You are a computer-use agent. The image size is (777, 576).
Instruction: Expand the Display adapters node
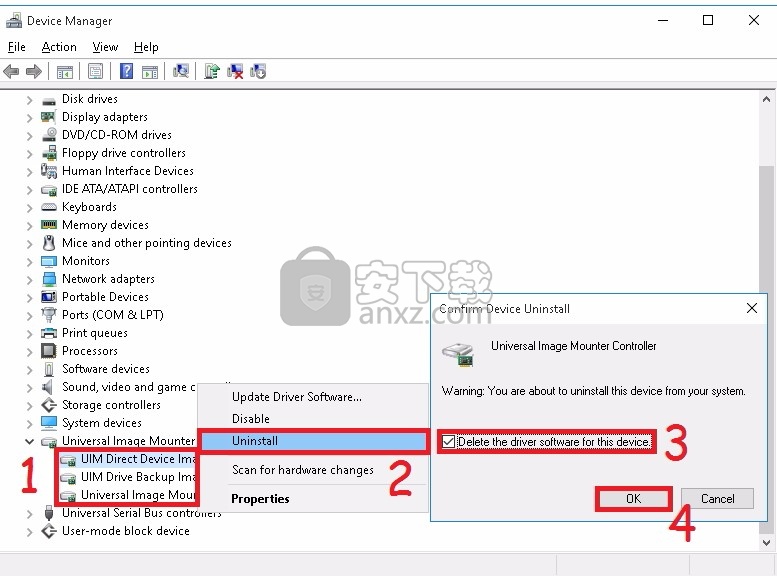(x=29, y=118)
